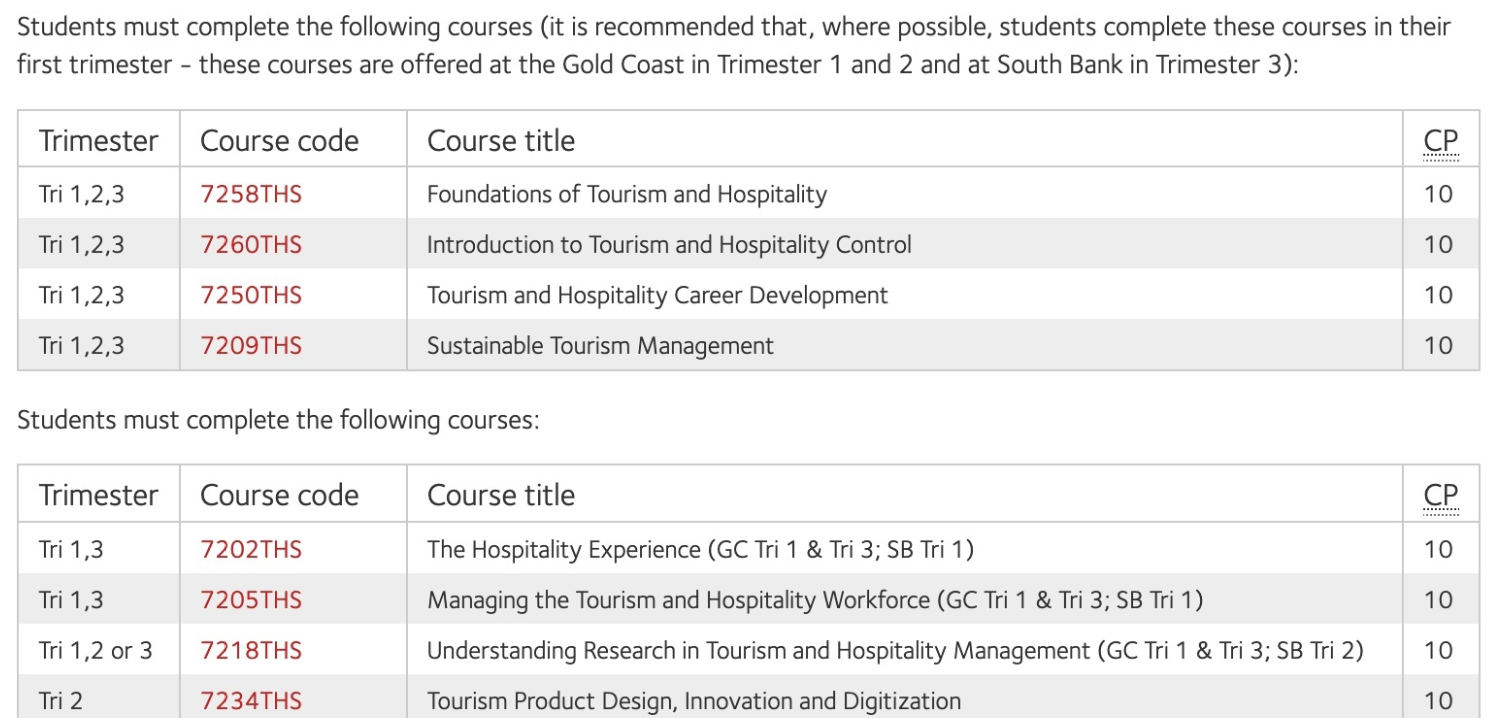Click the 7250THS course code
Screen dimensions: 1489x718
tap(251, 295)
